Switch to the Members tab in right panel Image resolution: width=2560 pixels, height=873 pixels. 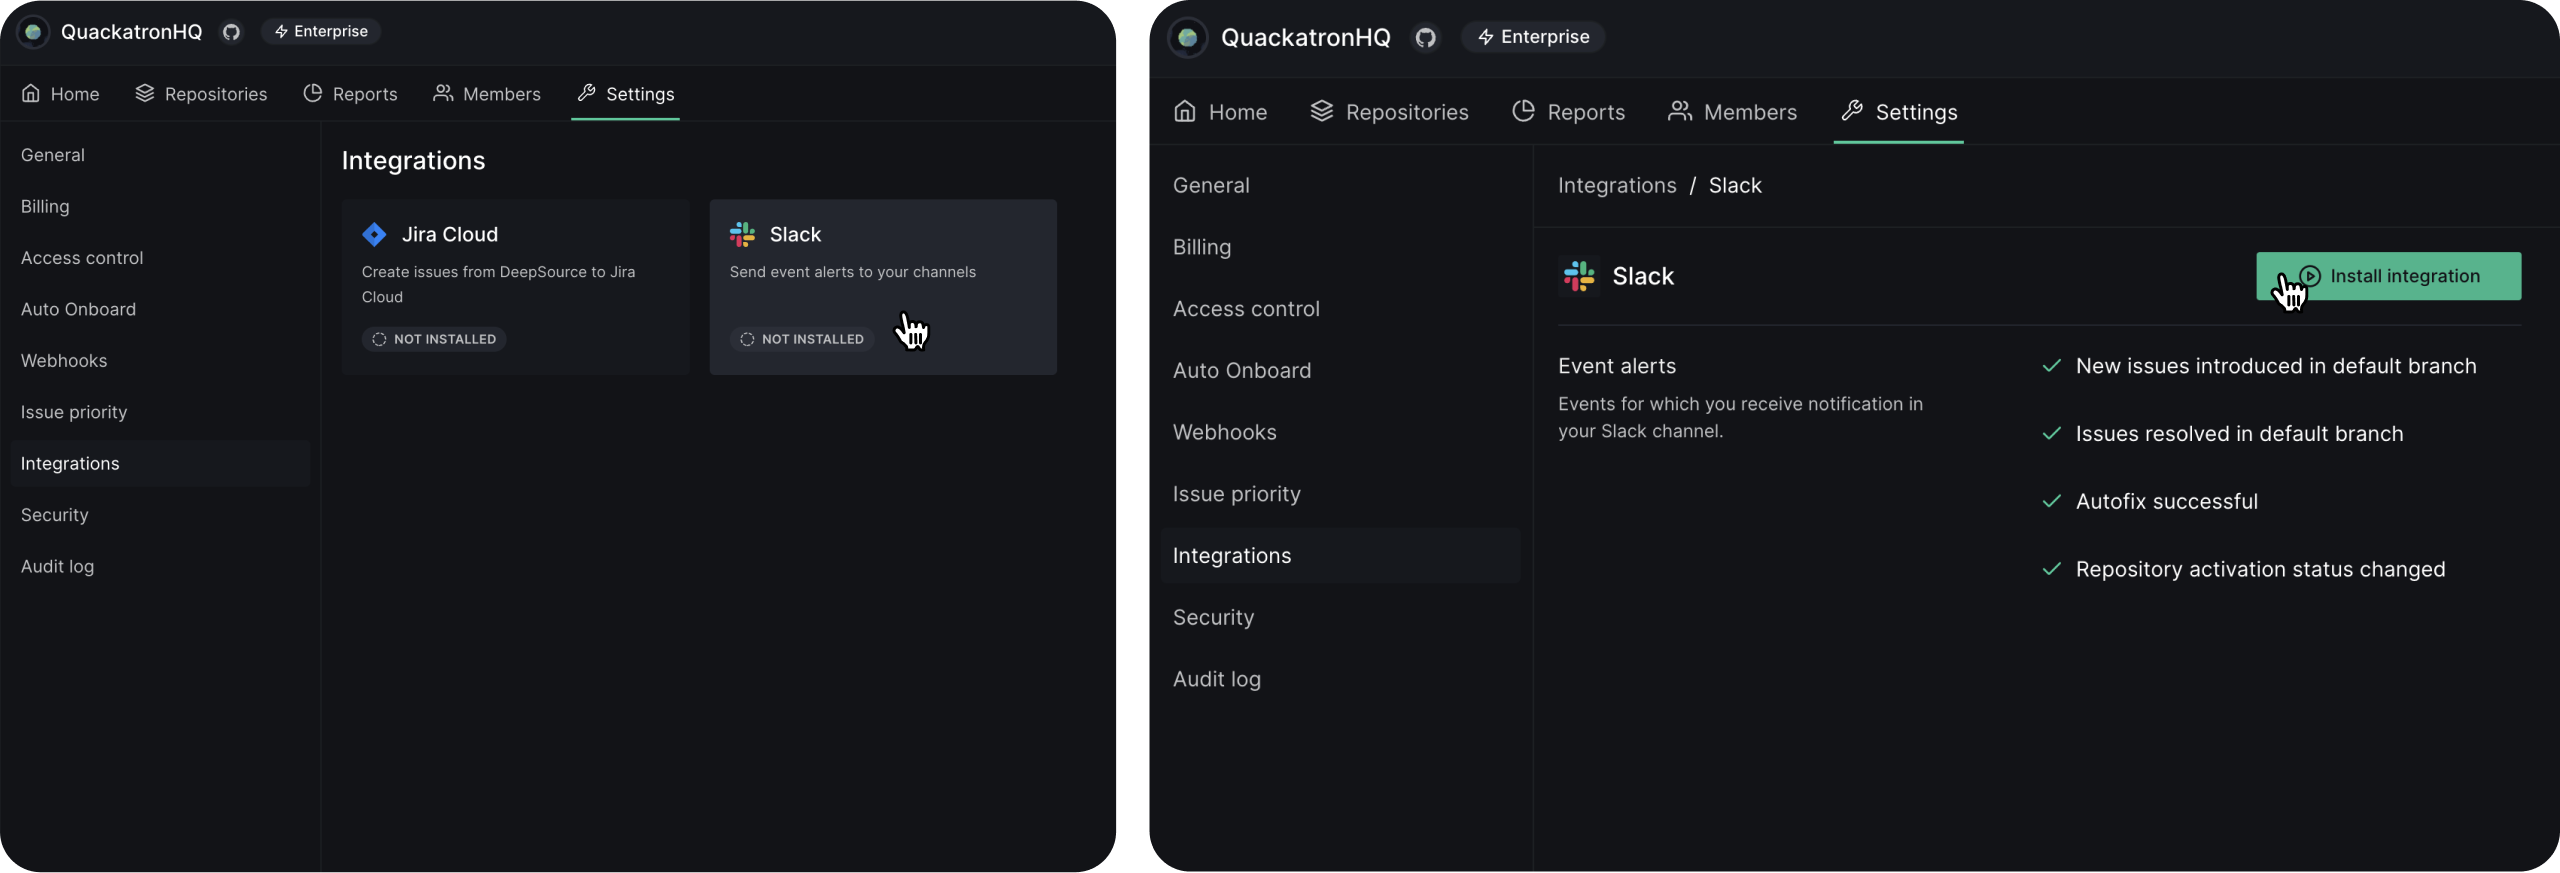tap(1732, 112)
